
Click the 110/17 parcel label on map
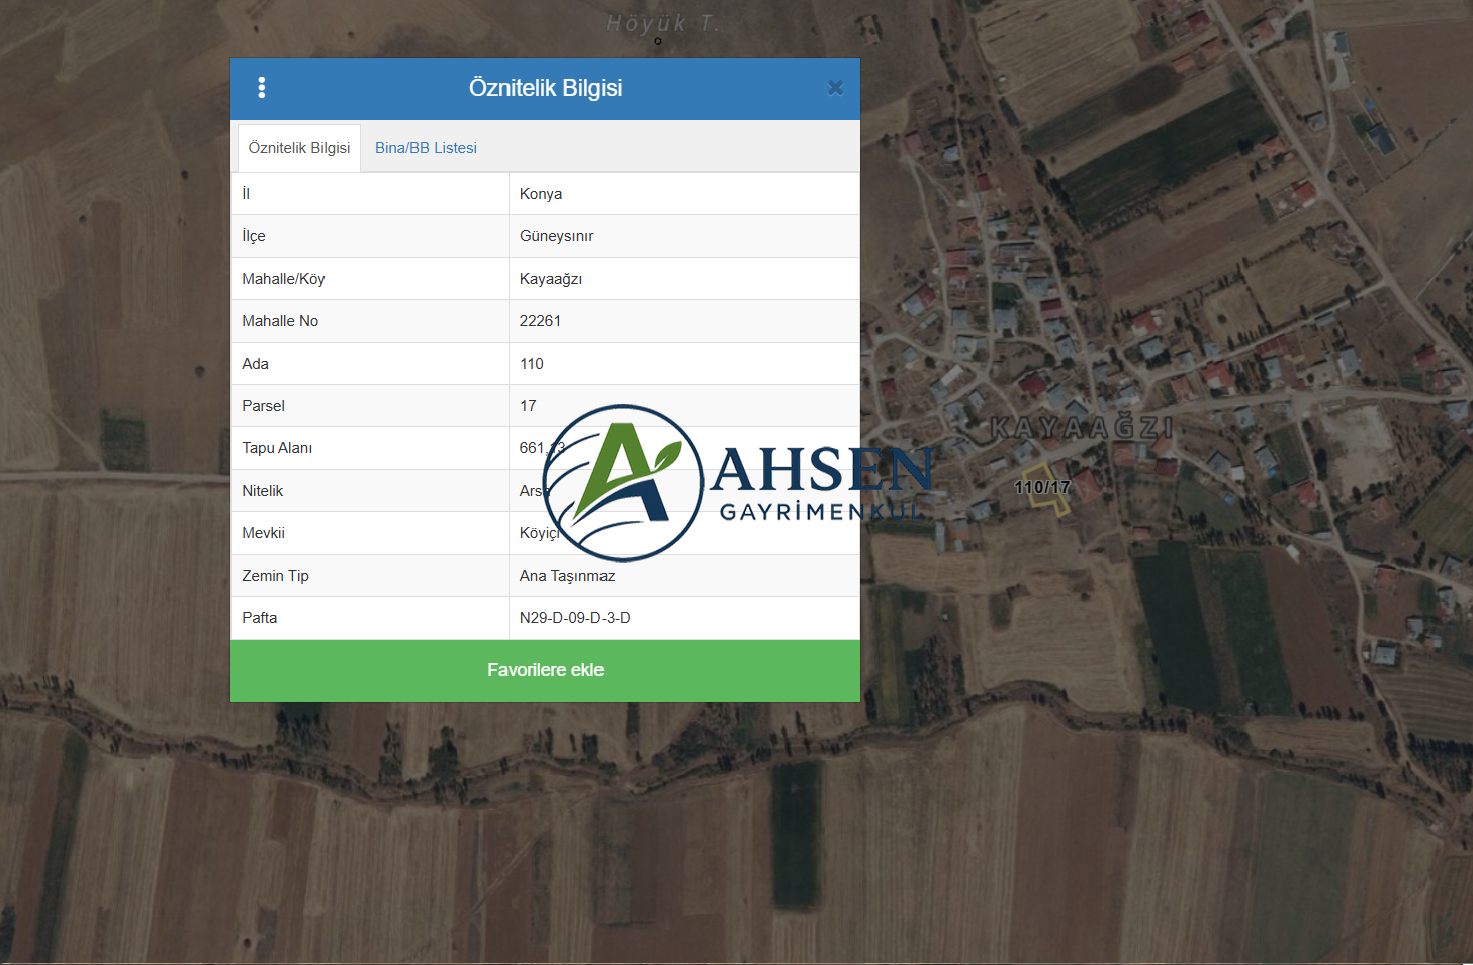coord(1042,488)
